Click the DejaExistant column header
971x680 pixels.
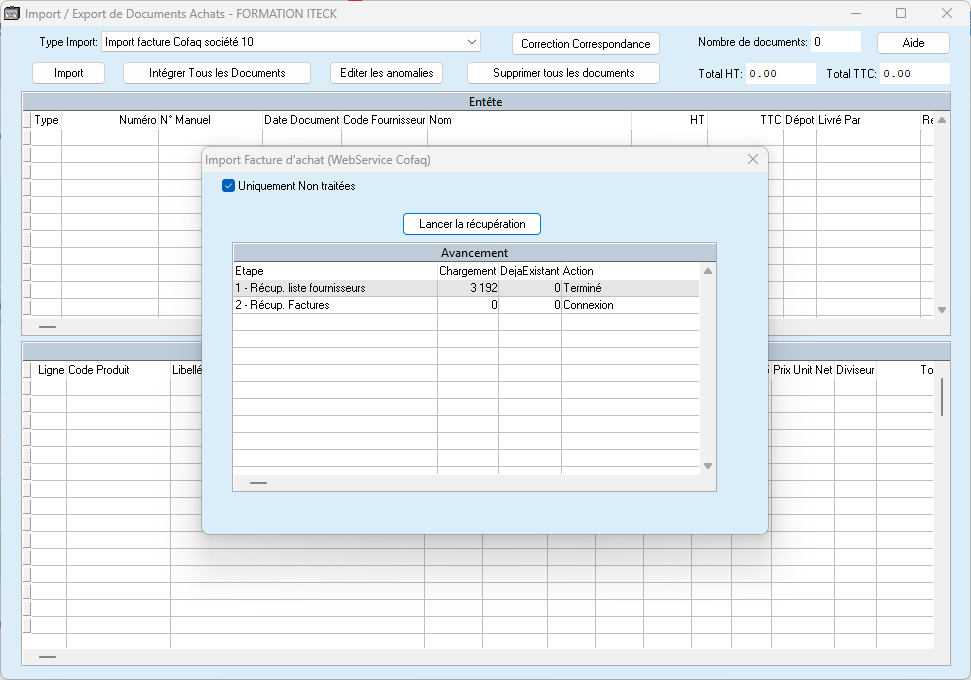coord(530,271)
